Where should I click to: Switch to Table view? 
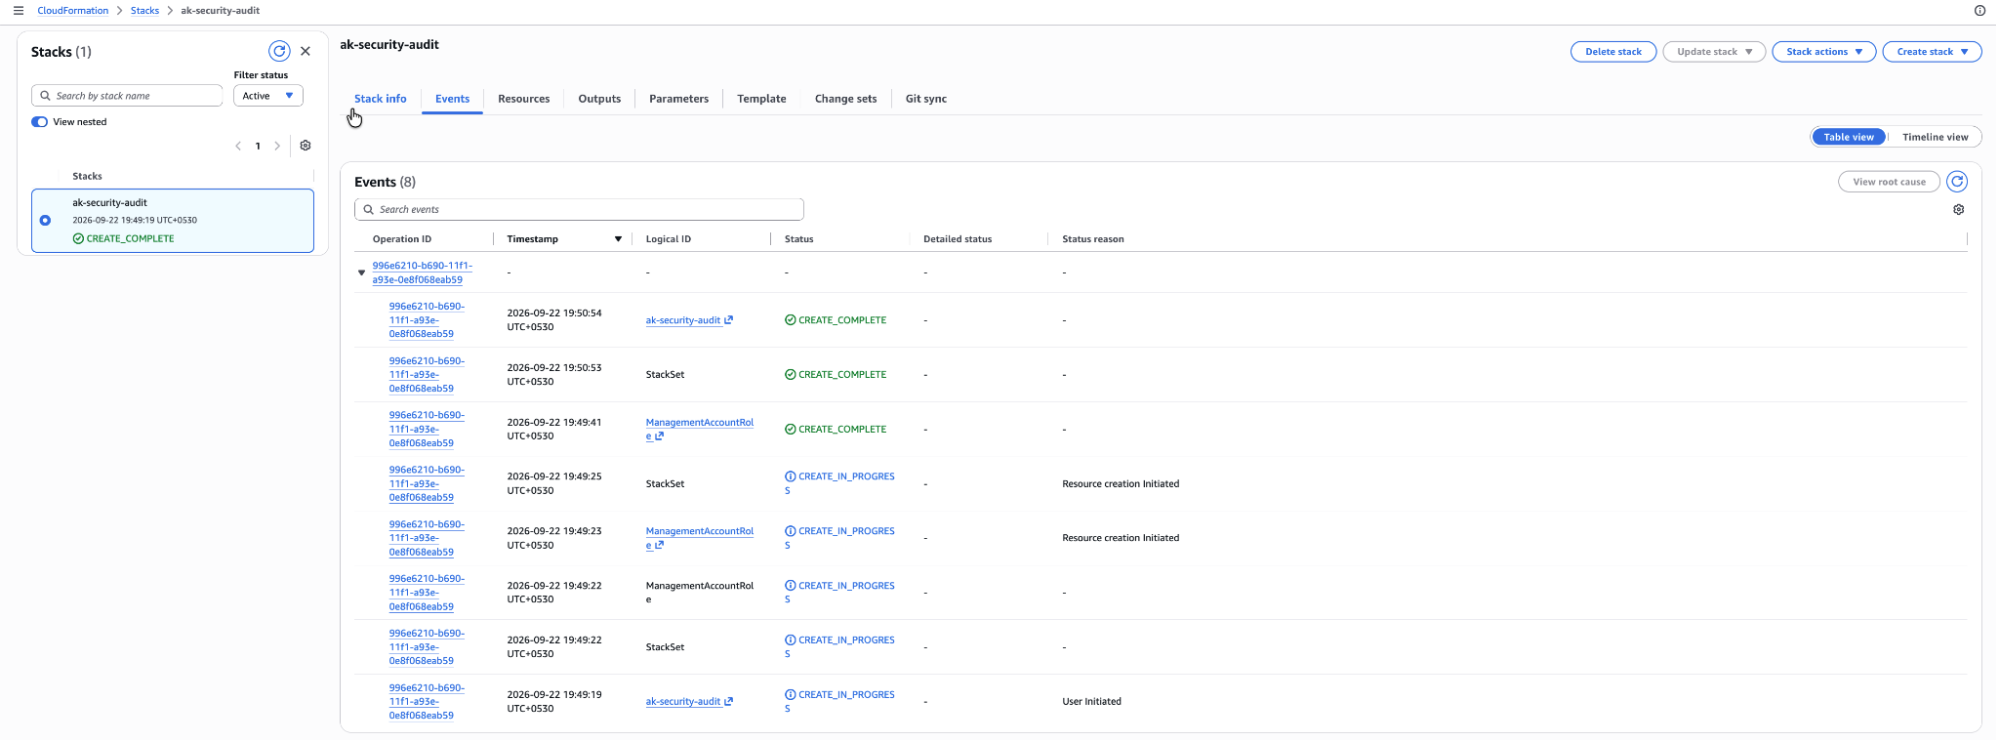tap(1849, 137)
